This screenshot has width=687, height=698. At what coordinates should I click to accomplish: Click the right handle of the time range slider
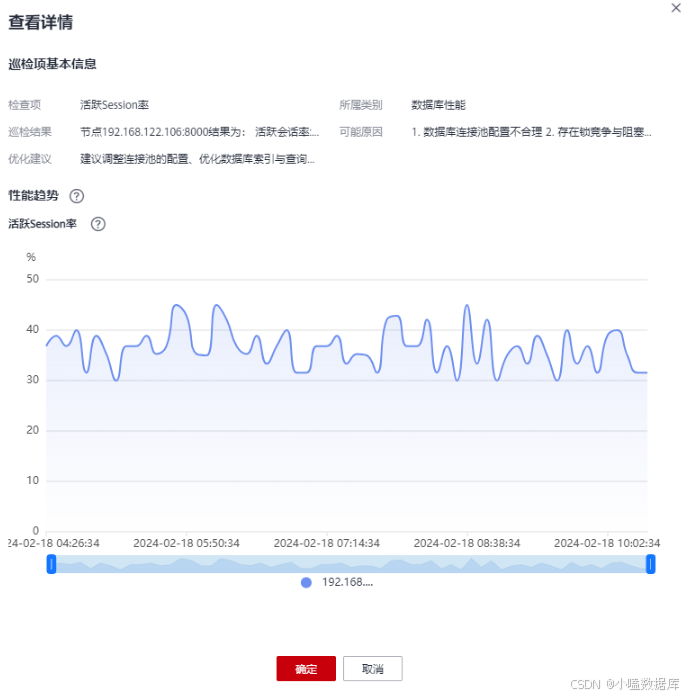(x=650, y=564)
